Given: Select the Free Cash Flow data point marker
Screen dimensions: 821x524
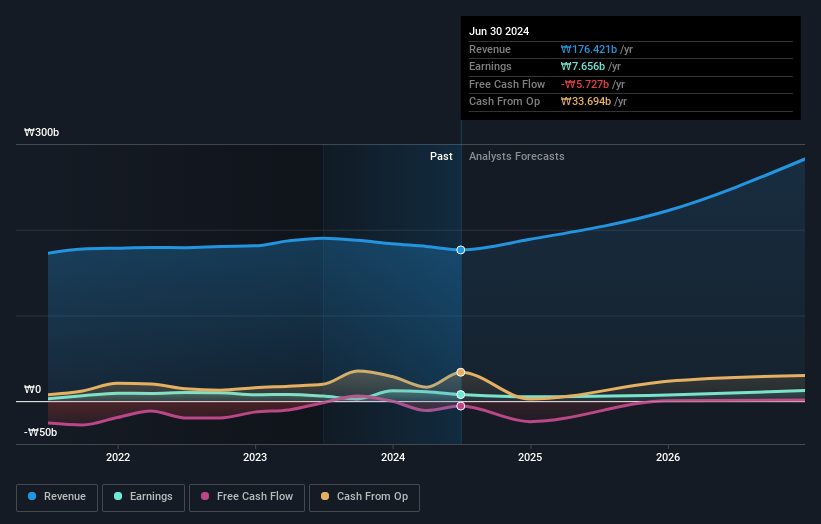Looking at the screenshot, I should click(x=461, y=406).
